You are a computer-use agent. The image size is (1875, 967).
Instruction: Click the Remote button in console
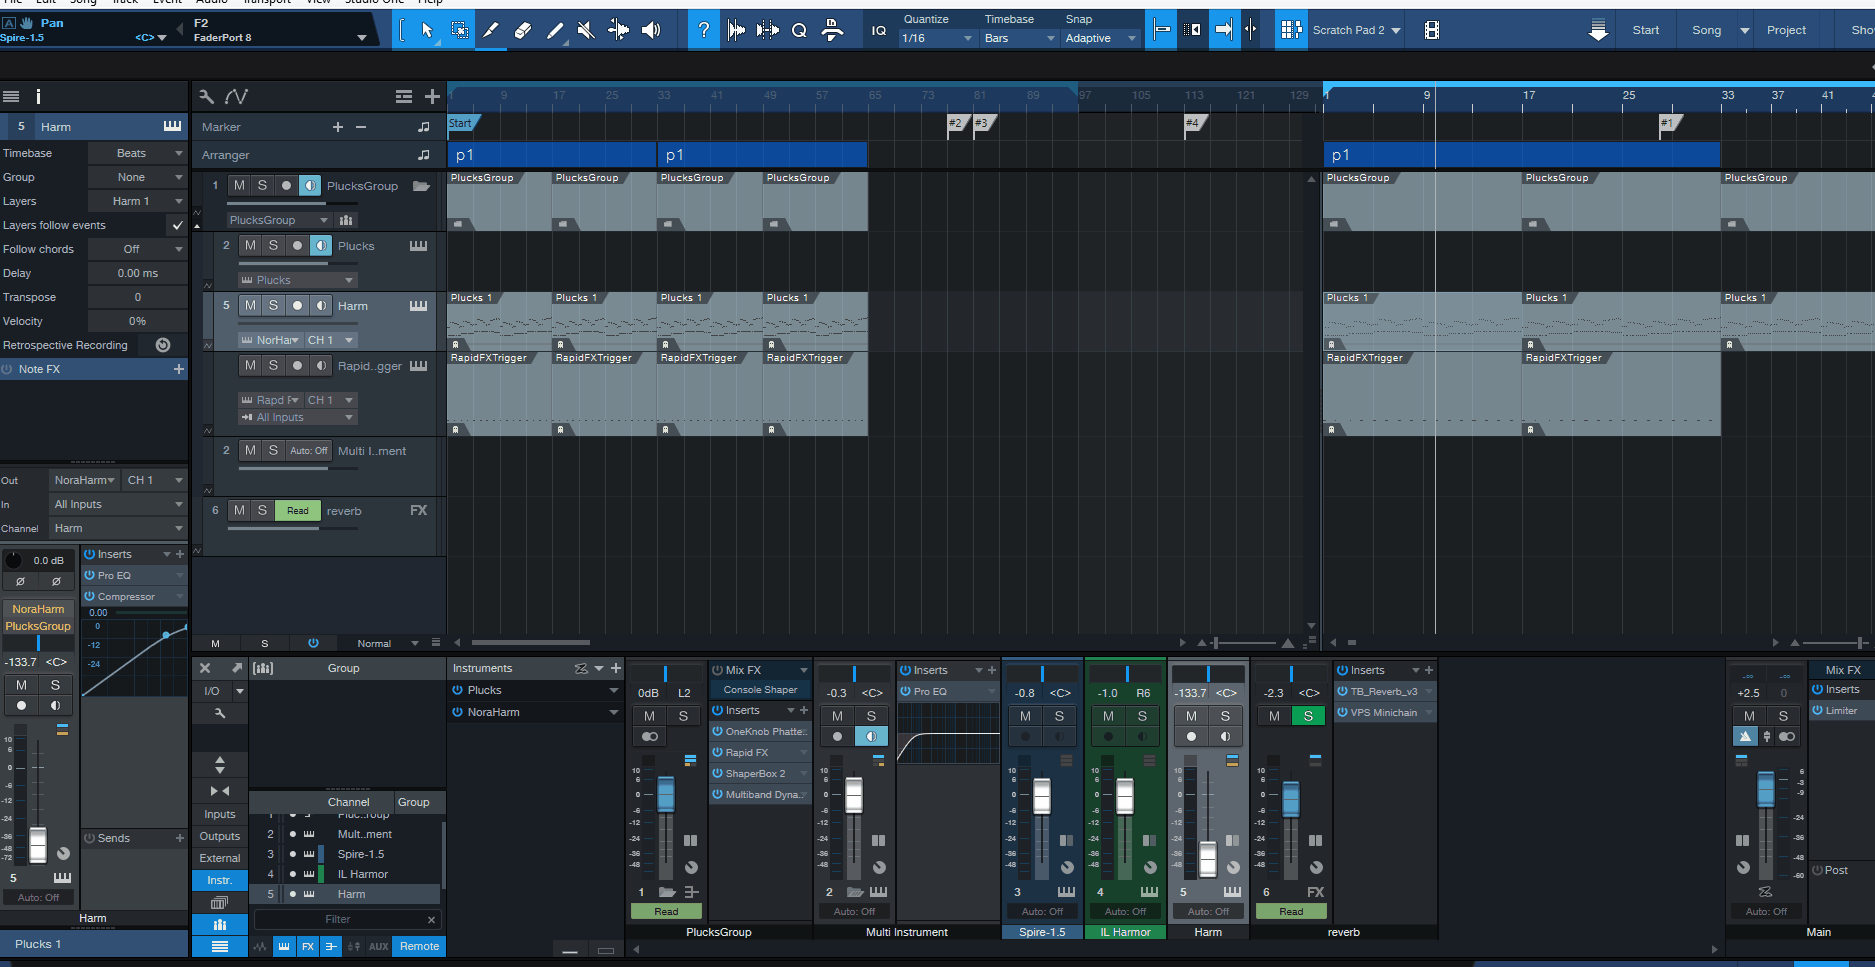tap(420, 946)
